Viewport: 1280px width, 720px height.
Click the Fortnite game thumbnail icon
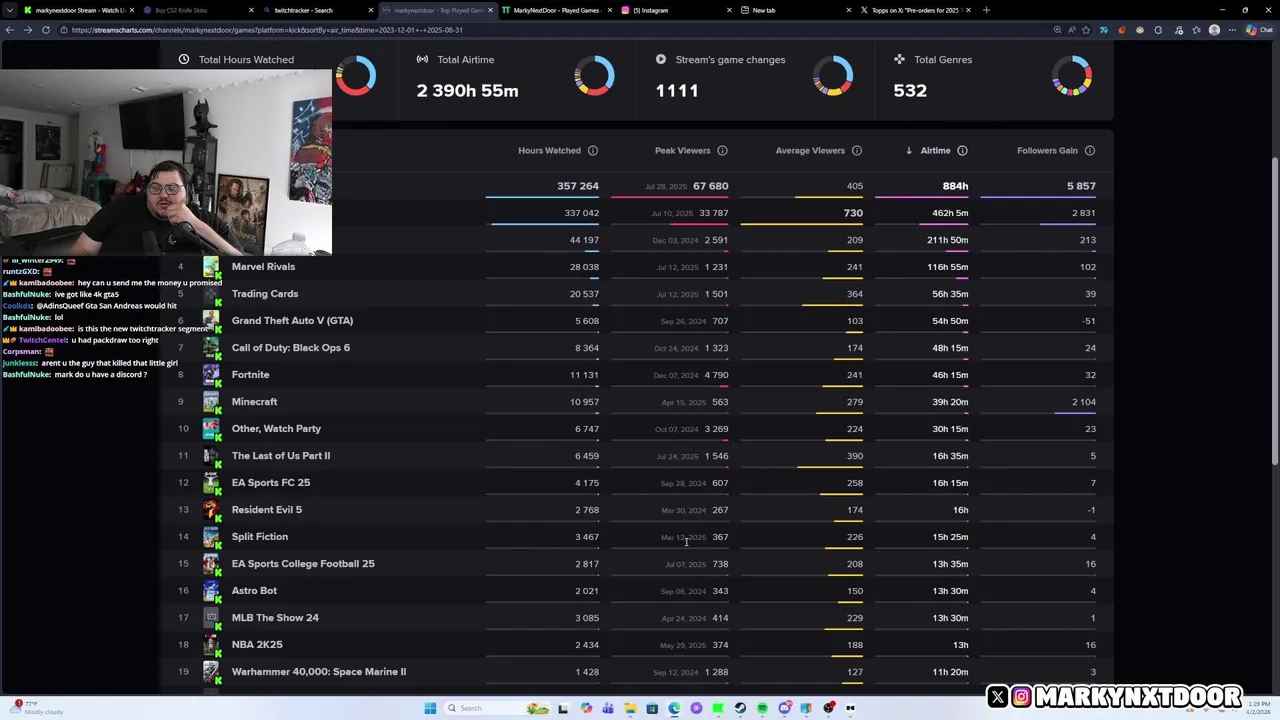[211, 375]
